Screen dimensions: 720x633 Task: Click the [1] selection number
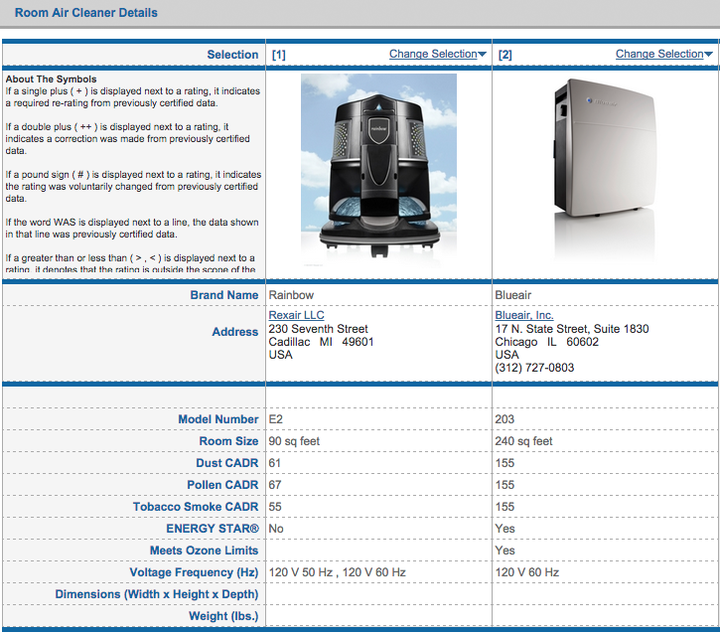point(279,55)
